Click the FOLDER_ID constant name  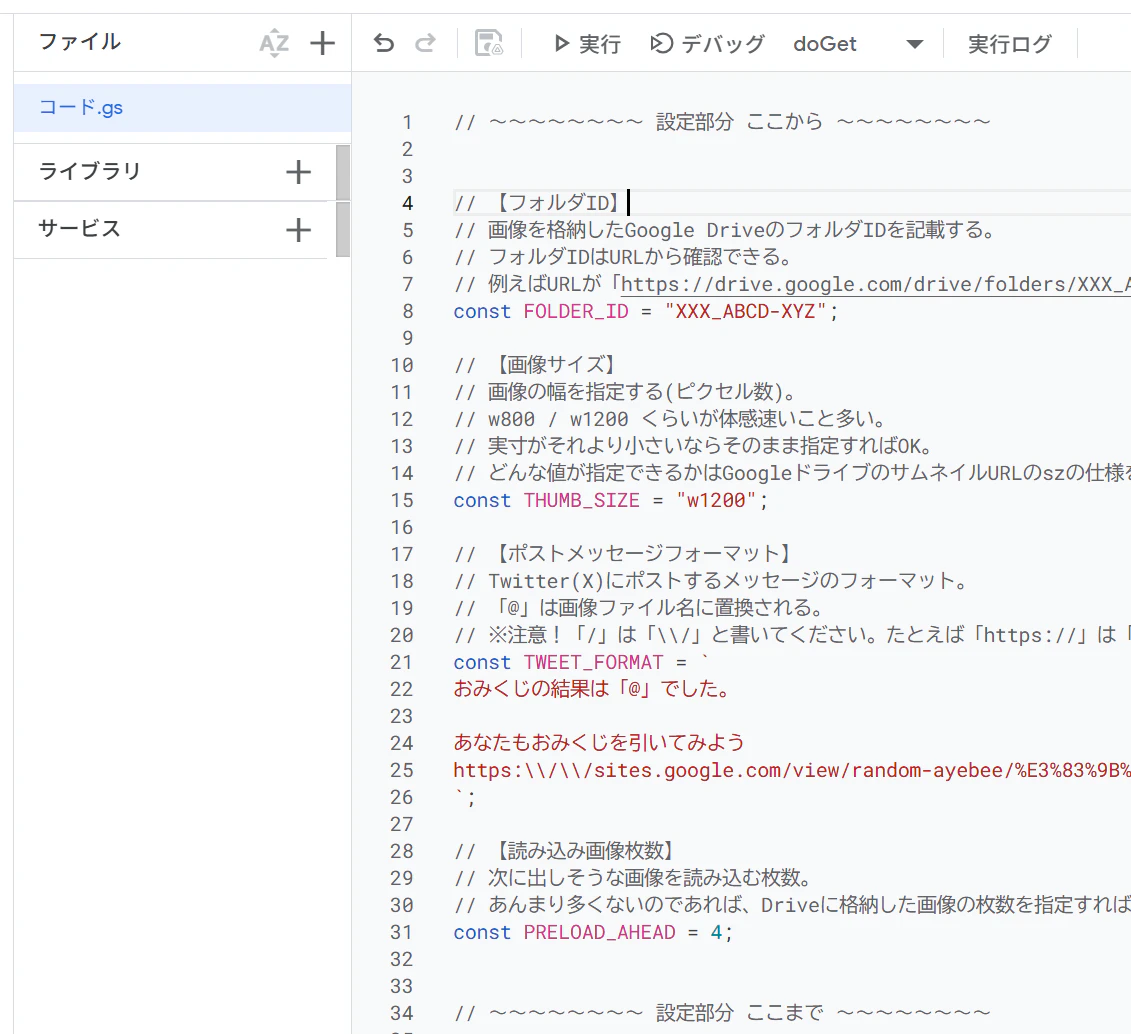coord(576,311)
